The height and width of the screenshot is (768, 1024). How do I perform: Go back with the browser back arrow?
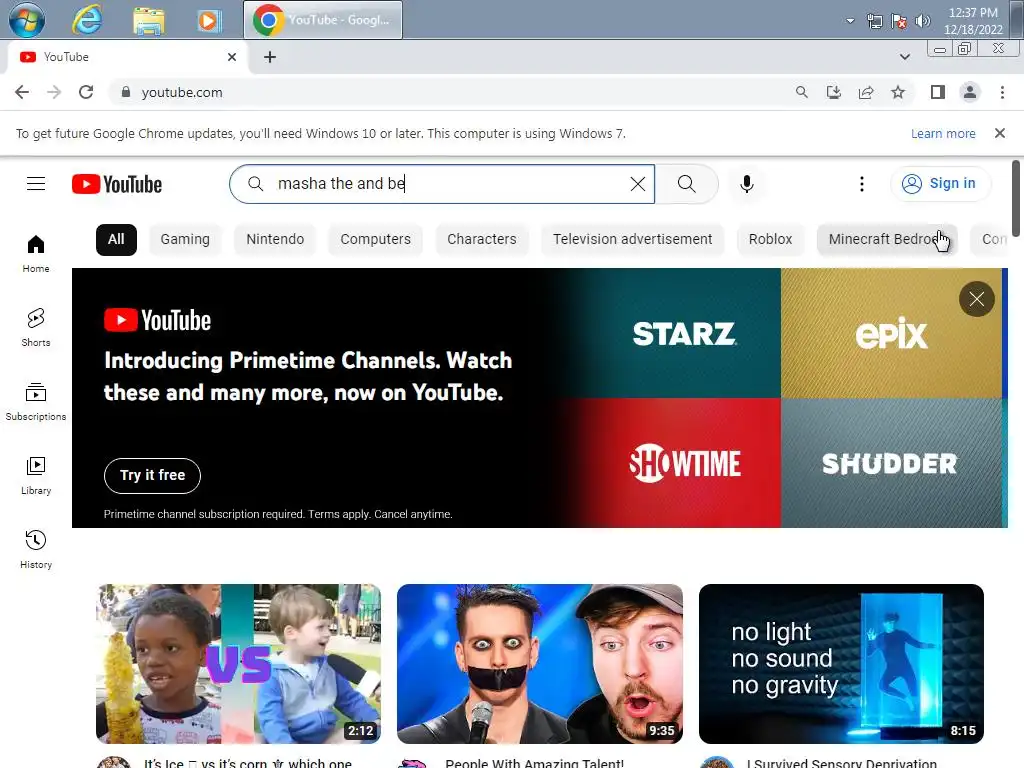22,92
